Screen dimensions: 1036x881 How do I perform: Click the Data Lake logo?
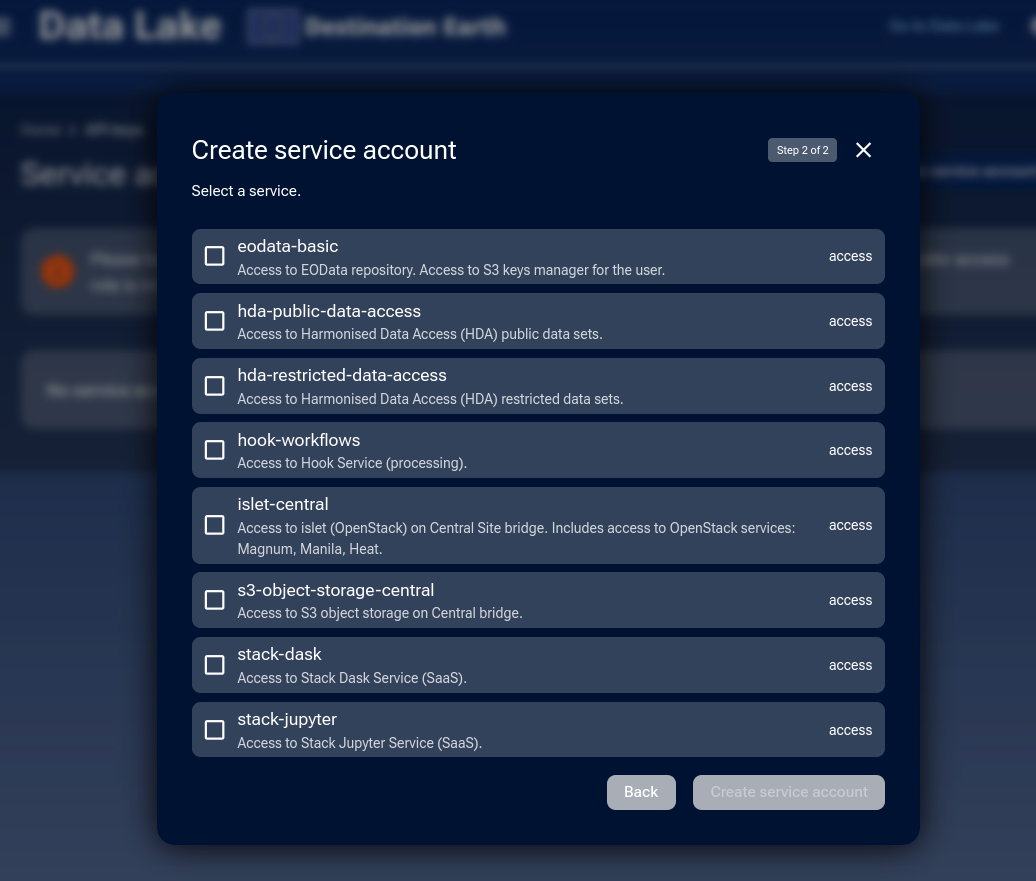(130, 25)
